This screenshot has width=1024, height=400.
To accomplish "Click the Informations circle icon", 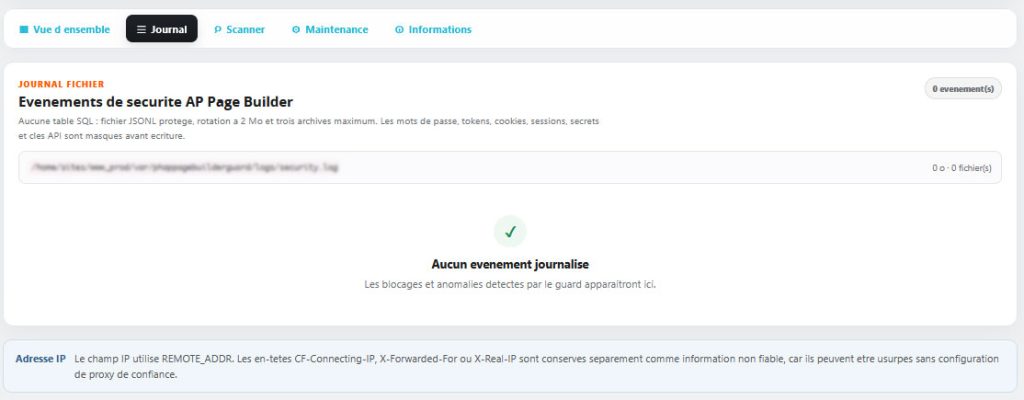I will (399, 29).
